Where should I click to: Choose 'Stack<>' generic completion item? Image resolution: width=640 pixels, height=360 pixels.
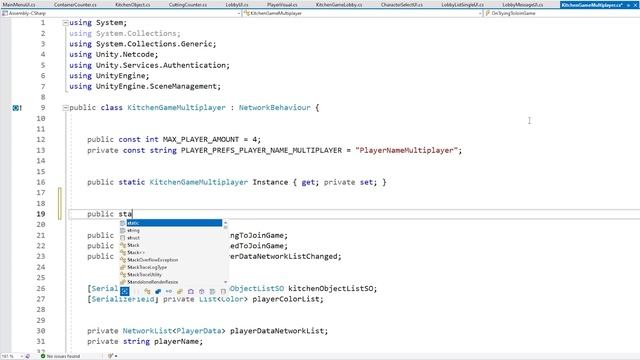click(x=136, y=252)
